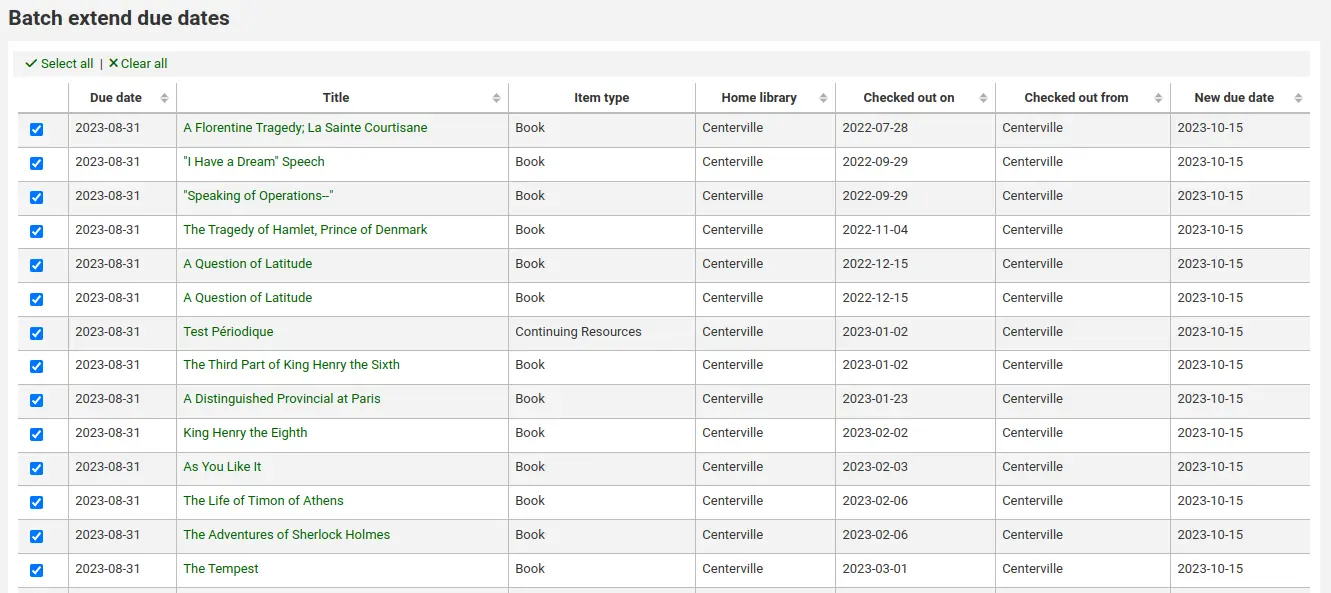Open "Speaking of Operations--" title link
Screen dimensions: 1331x593
(x=258, y=196)
